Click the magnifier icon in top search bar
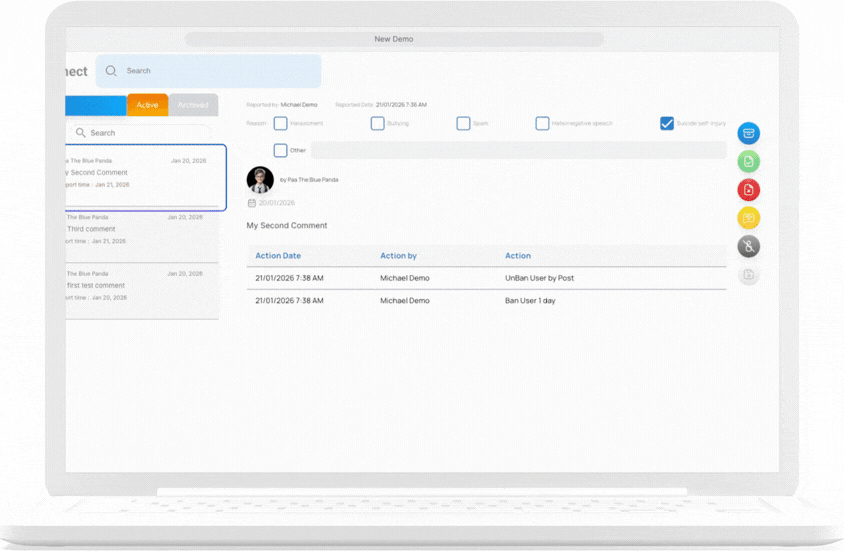Image resolution: width=844 pixels, height=551 pixels. [x=111, y=71]
